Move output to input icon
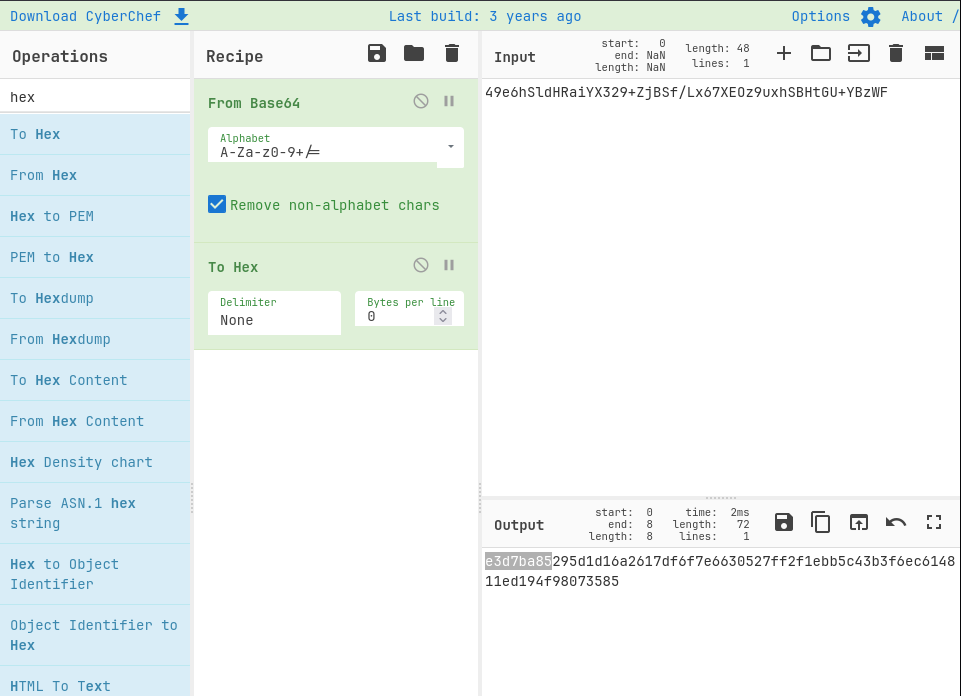This screenshot has width=961, height=696. click(859, 522)
